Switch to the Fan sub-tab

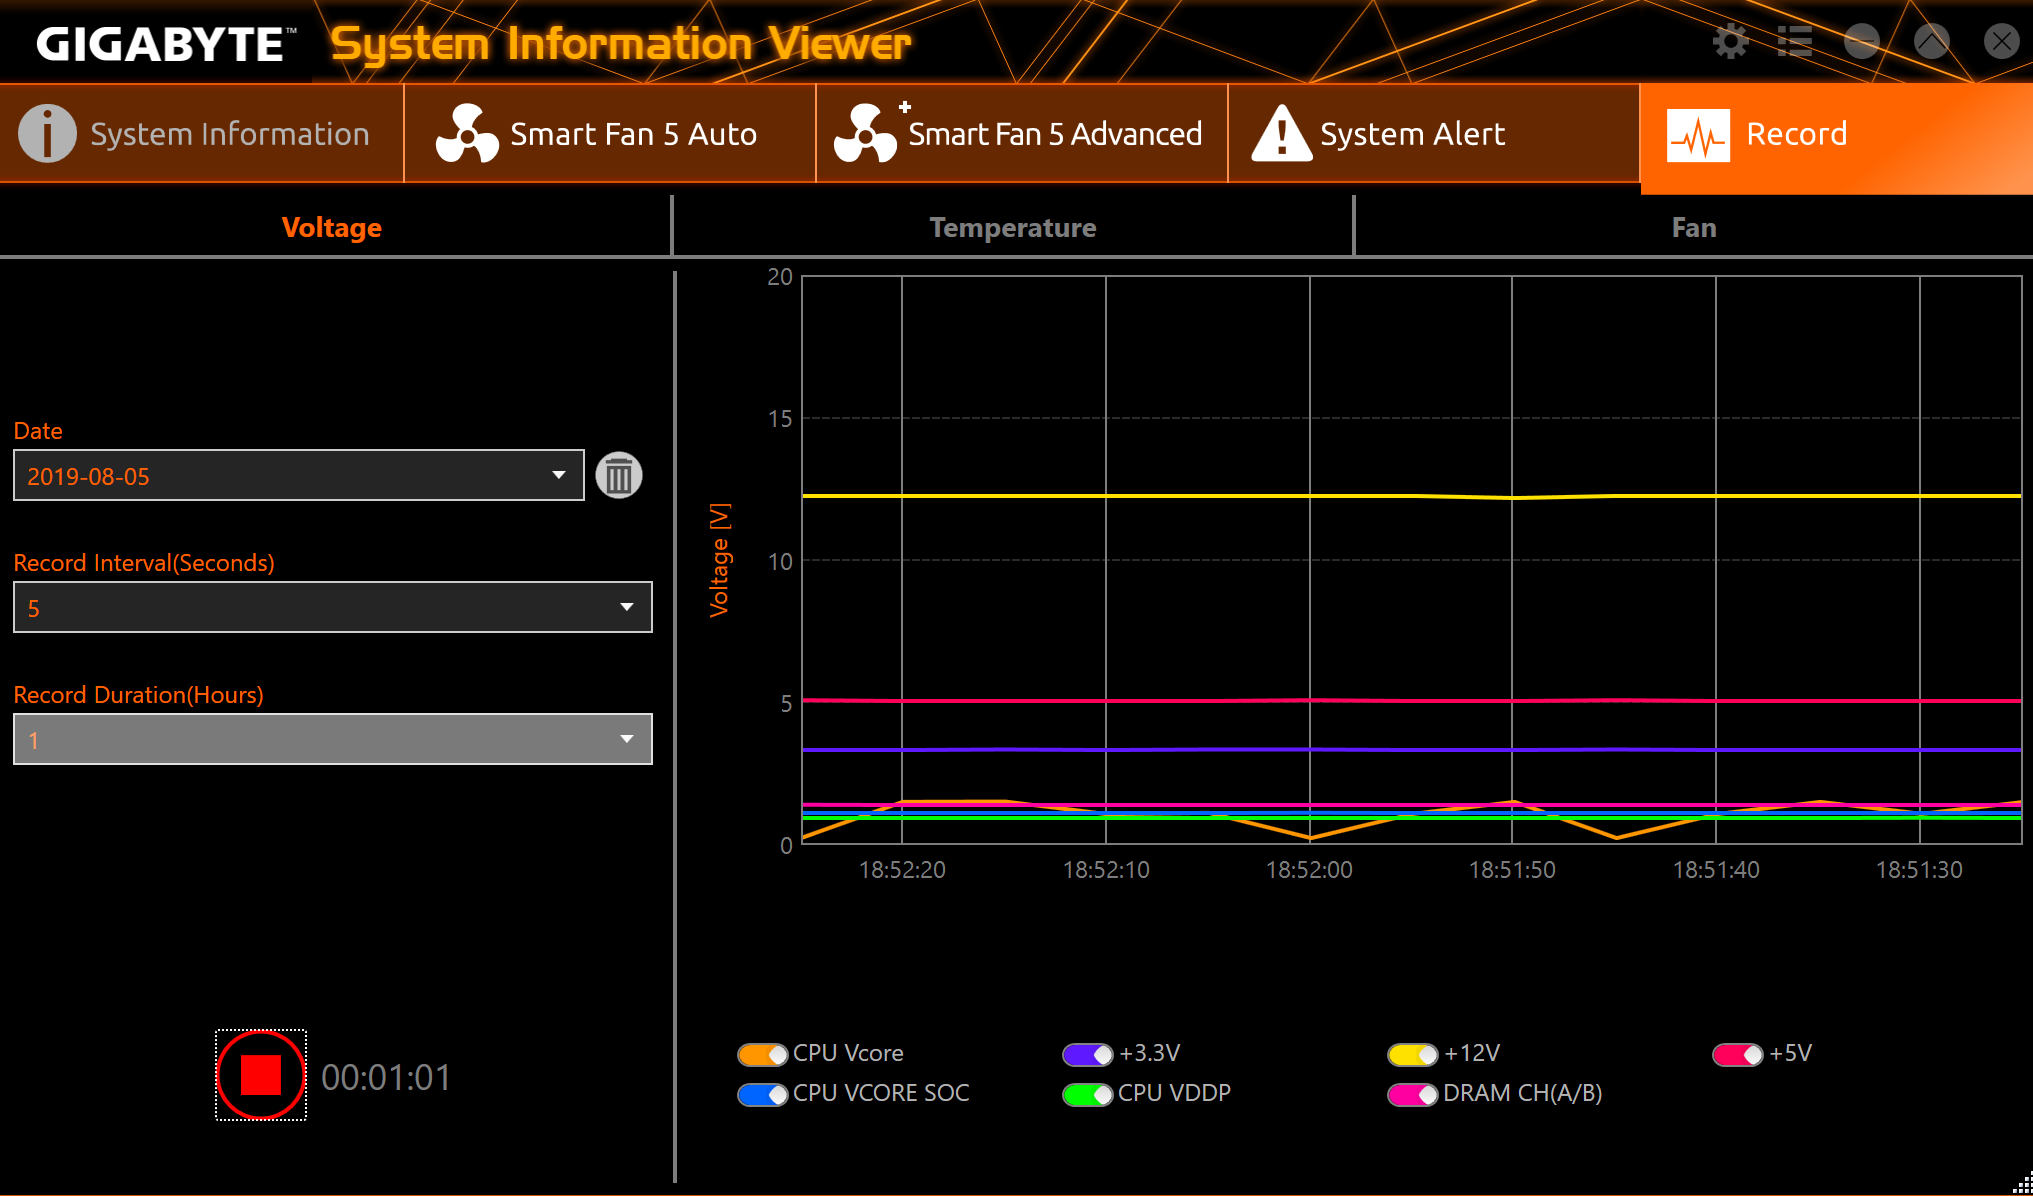click(1694, 227)
